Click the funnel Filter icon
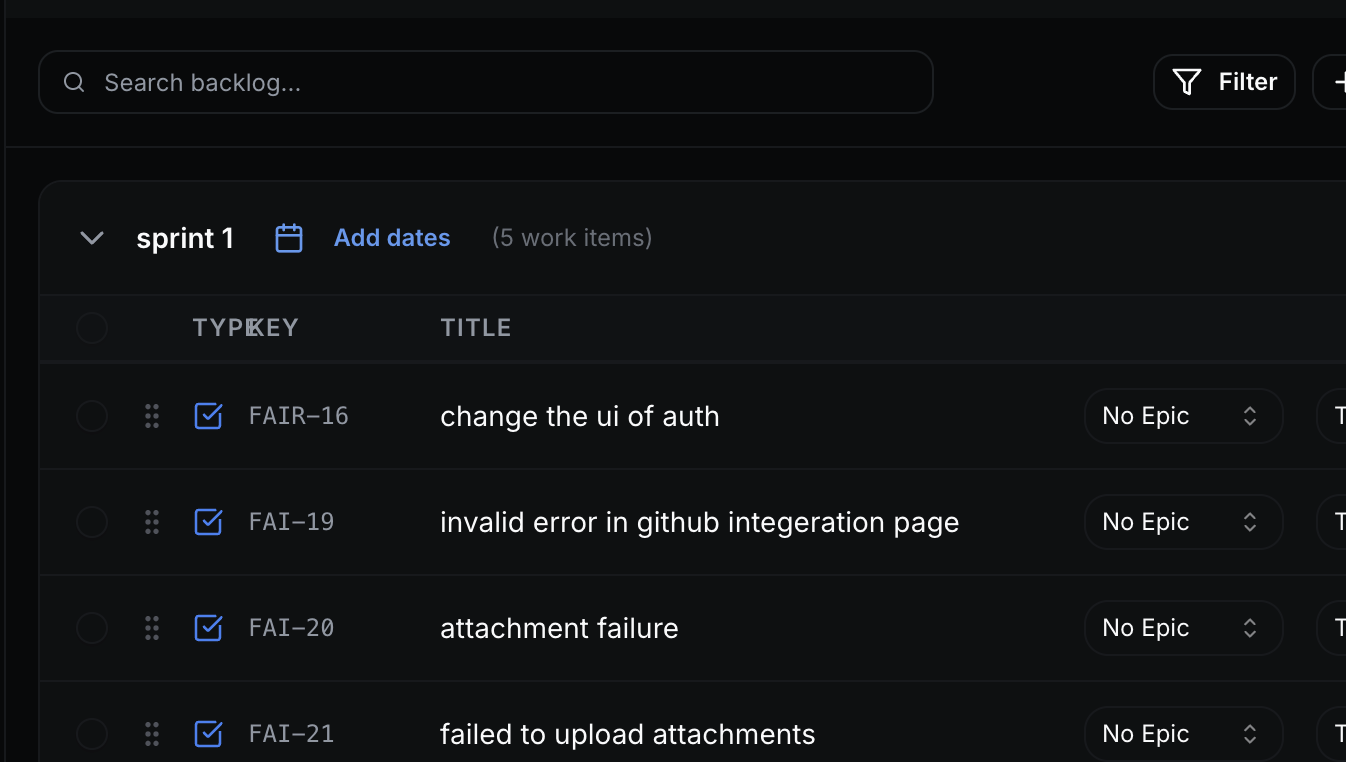 click(x=1187, y=82)
